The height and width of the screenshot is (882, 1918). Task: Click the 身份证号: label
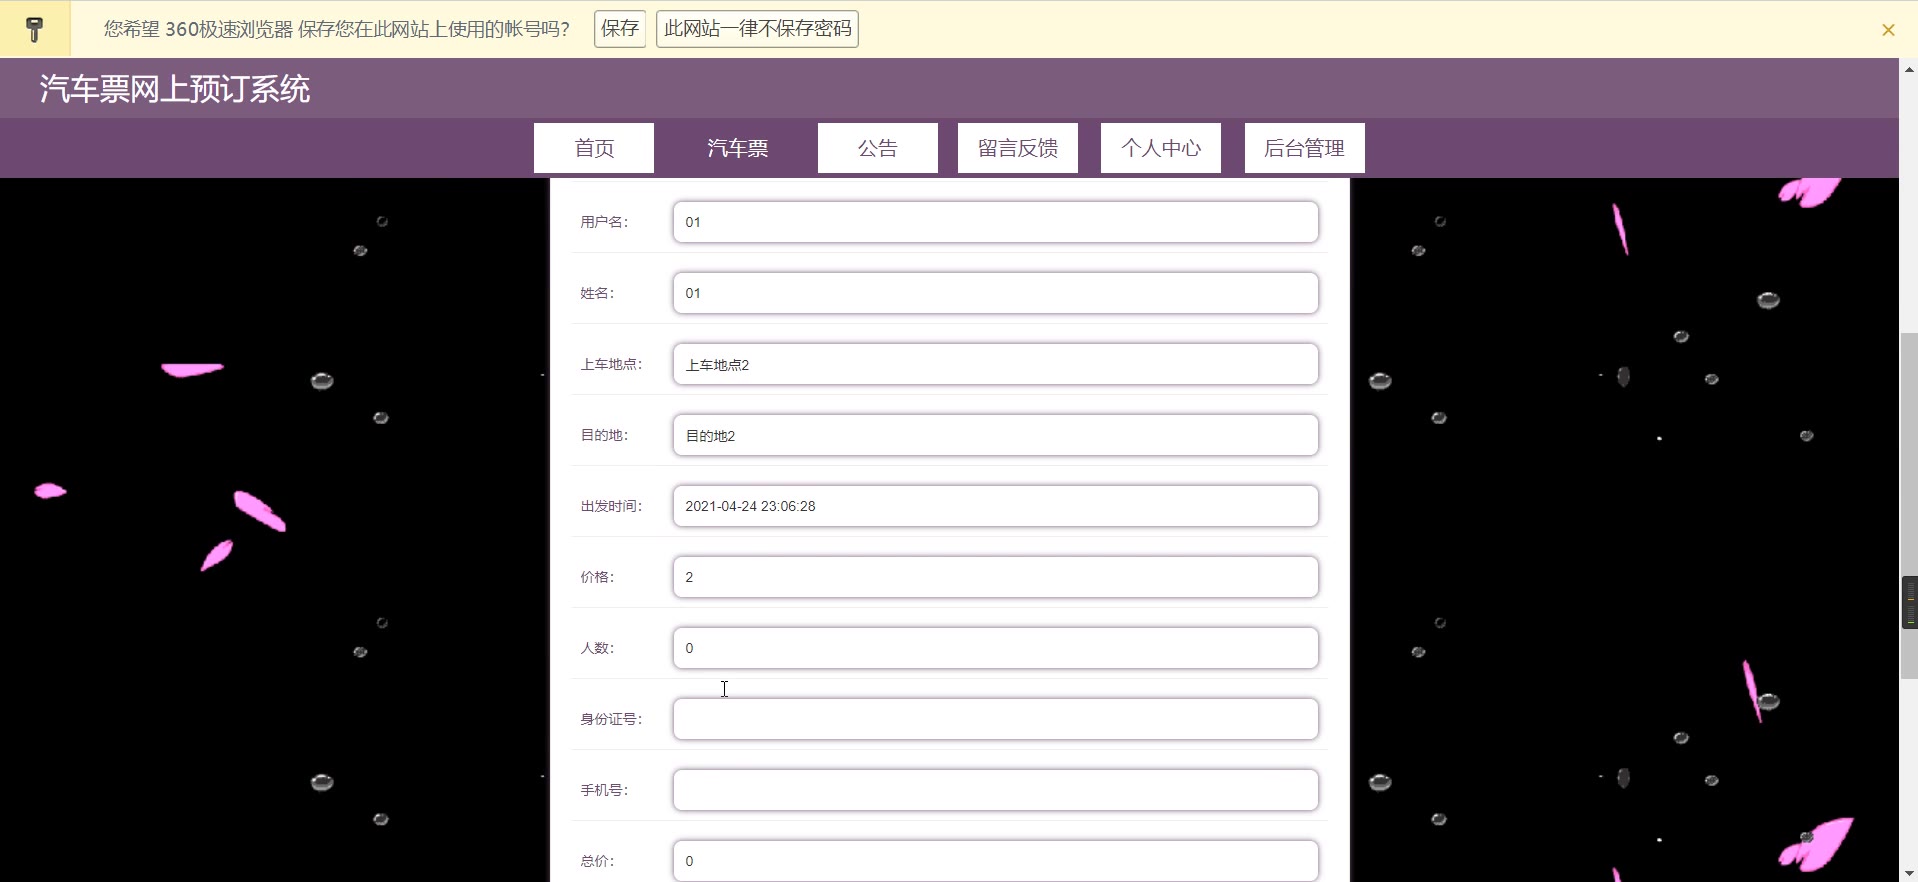pyautogui.click(x=611, y=719)
